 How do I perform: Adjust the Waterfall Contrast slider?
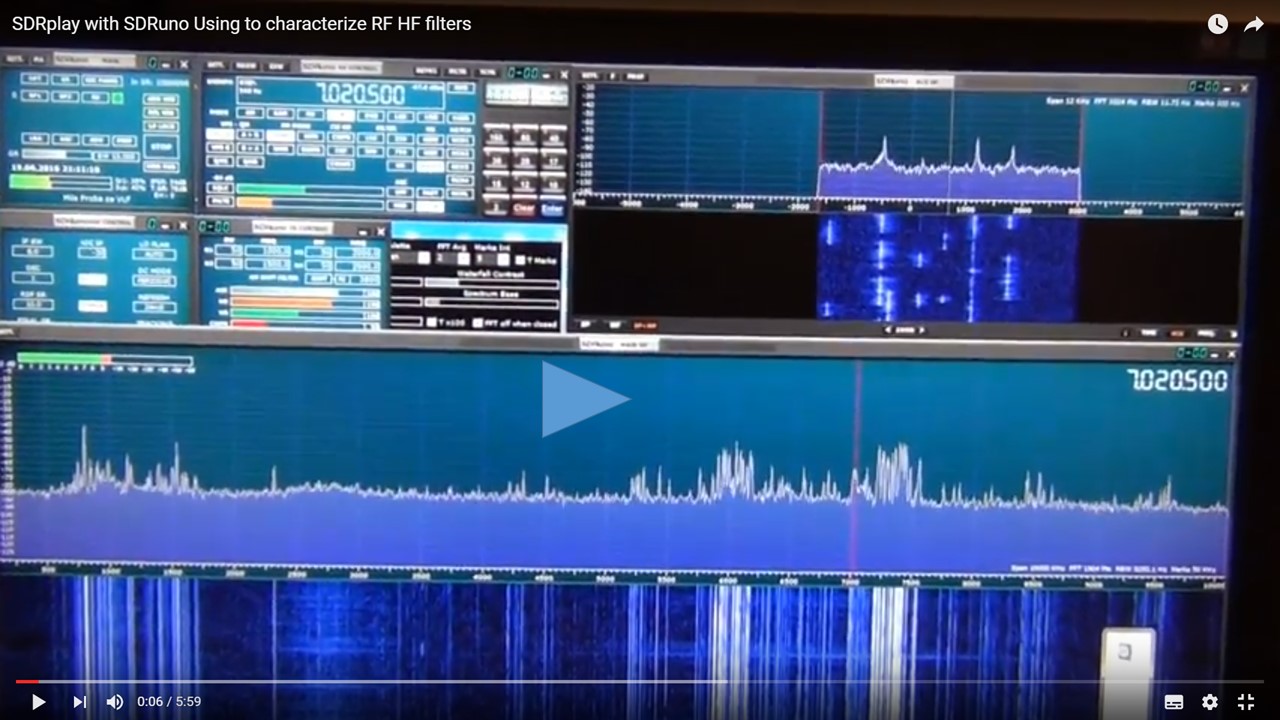tap(492, 283)
